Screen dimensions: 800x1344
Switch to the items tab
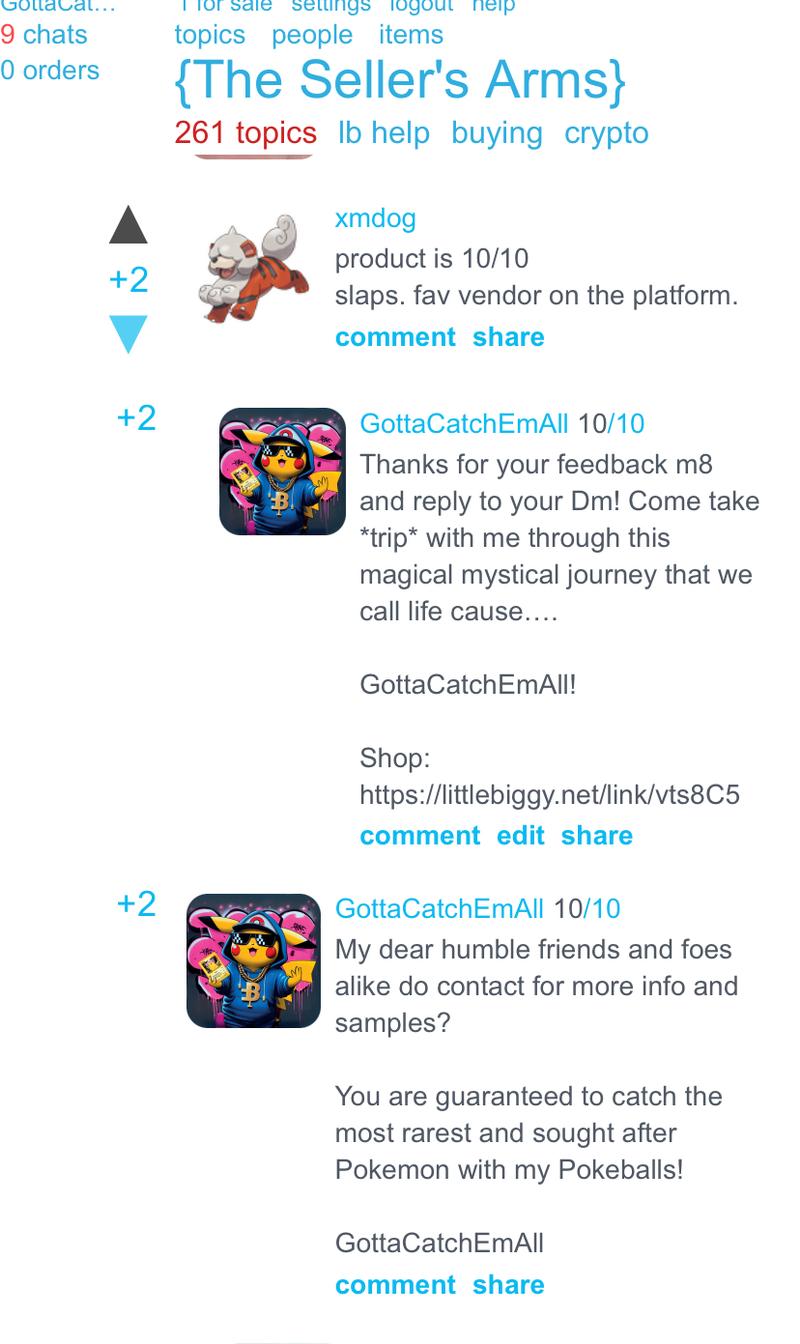411,34
